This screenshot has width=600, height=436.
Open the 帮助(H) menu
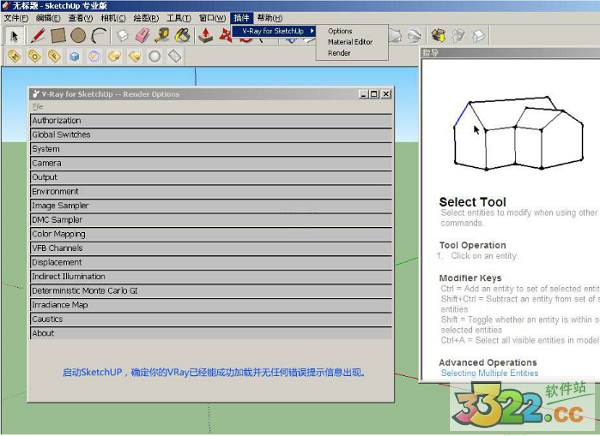pos(269,18)
